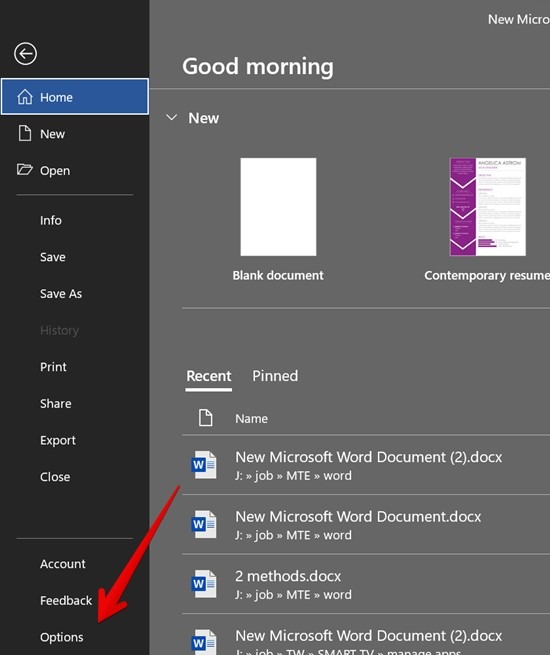Click Word icon beside New Microsoft Word Document.docx

(x=204, y=524)
